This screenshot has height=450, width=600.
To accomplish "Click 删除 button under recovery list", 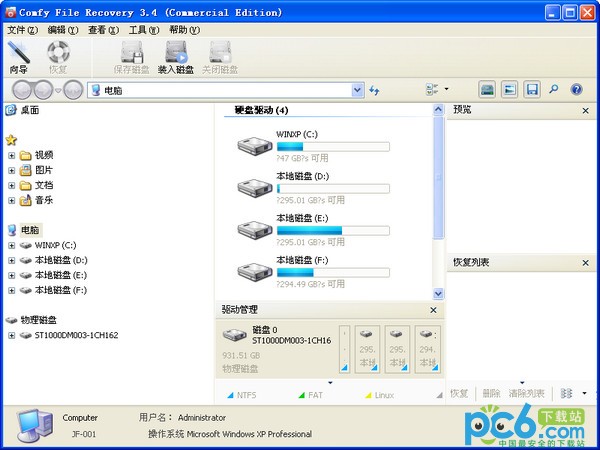I will 491,393.
